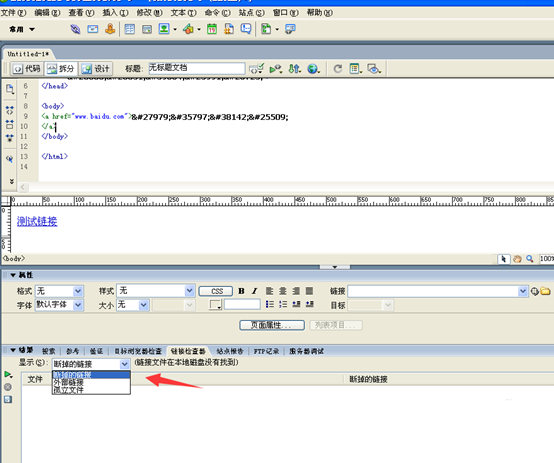Image resolution: width=554 pixels, height=463 pixels.
Task: Click the Insert Date calendar icon
Action: coord(212,29)
